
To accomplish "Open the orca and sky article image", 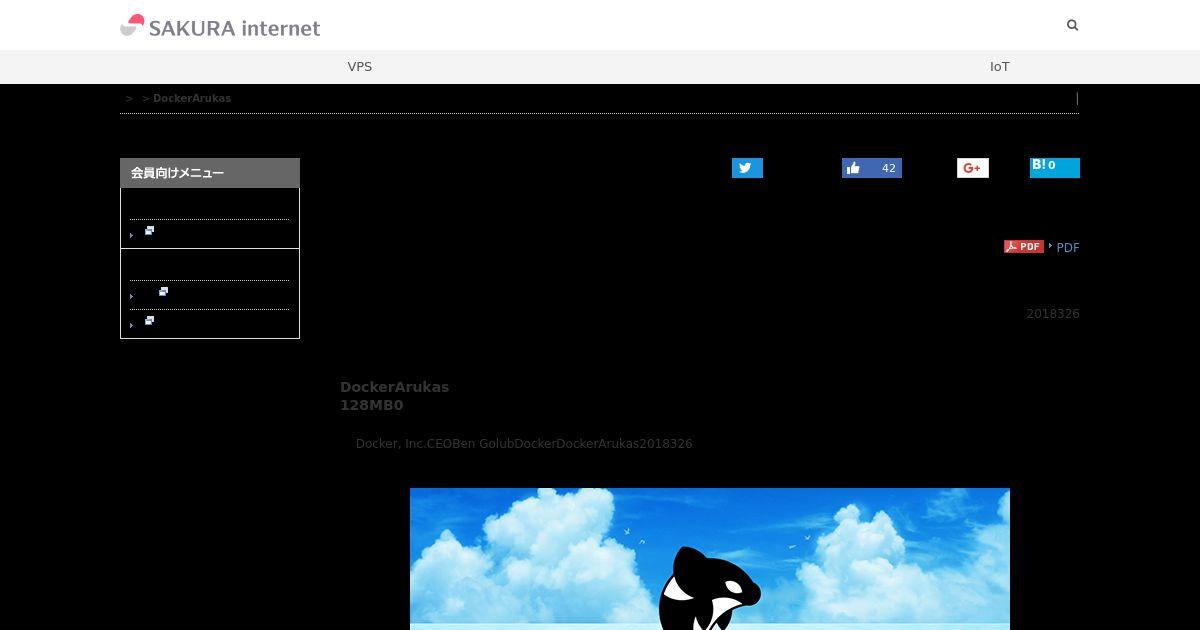I will point(710,559).
